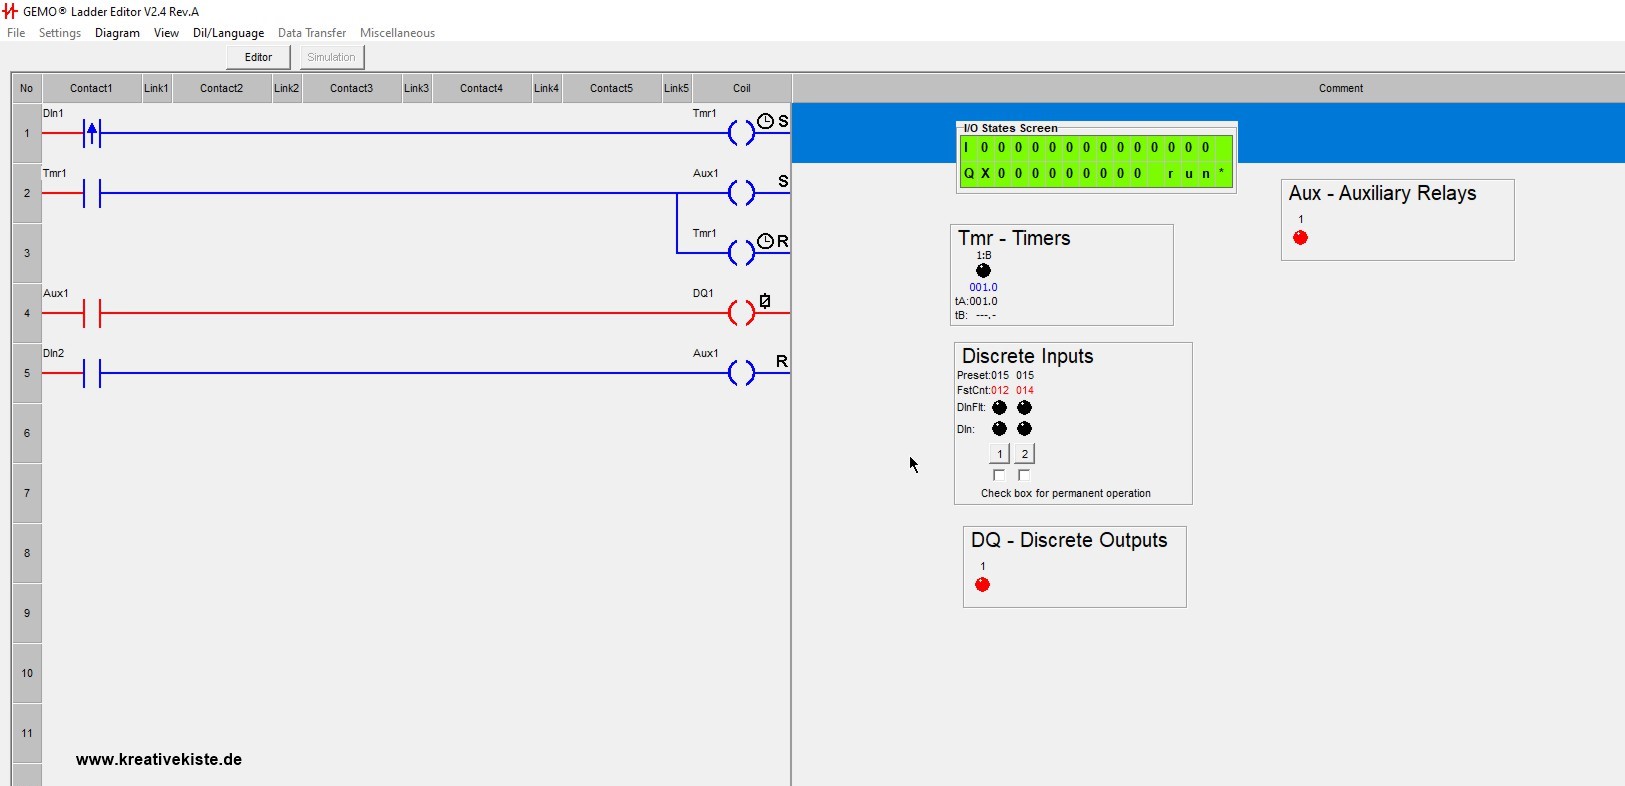Check permanent operation box for input 1

pyautogui.click(x=999, y=475)
